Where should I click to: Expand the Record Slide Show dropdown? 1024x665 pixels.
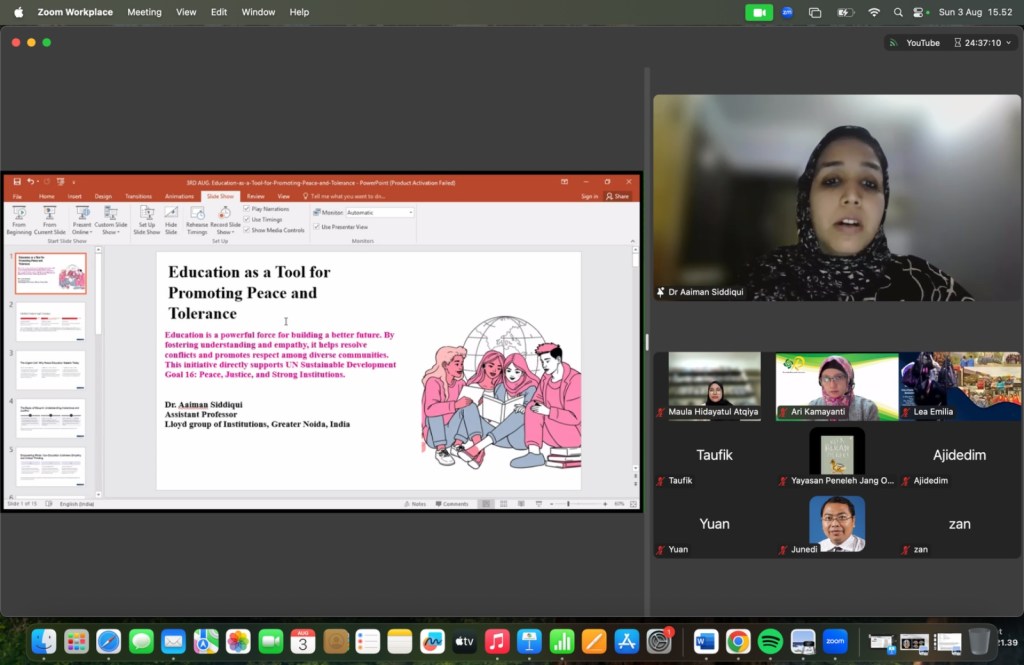click(x=225, y=232)
